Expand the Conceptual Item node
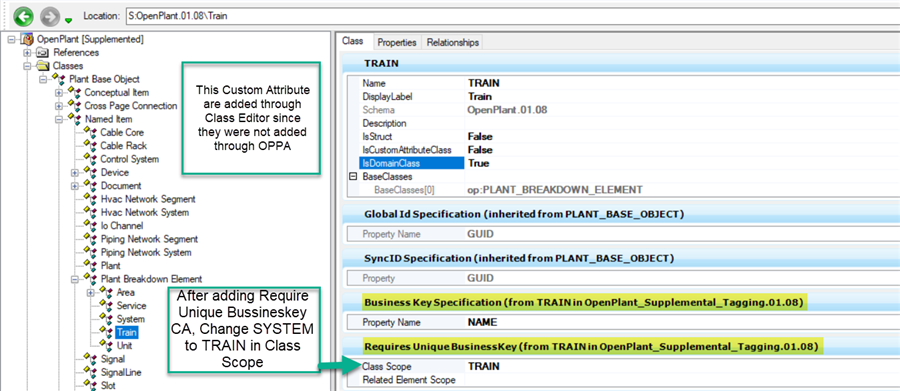 [x=58, y=92]
